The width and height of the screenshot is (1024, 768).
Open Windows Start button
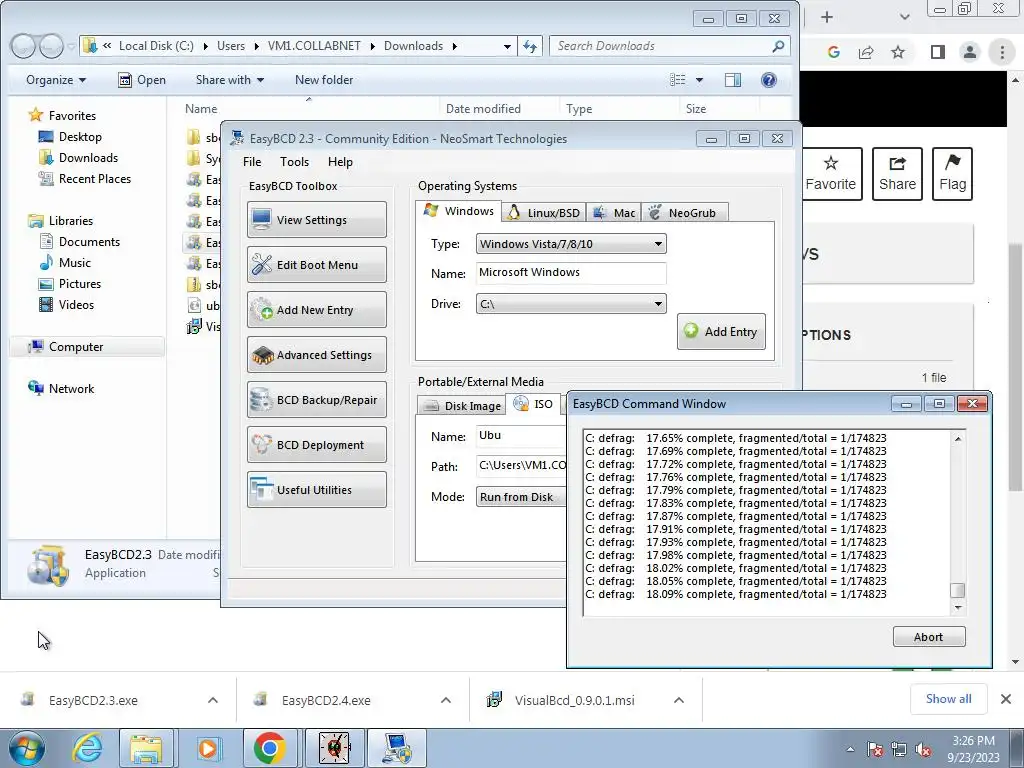click(x=27, y=748)
